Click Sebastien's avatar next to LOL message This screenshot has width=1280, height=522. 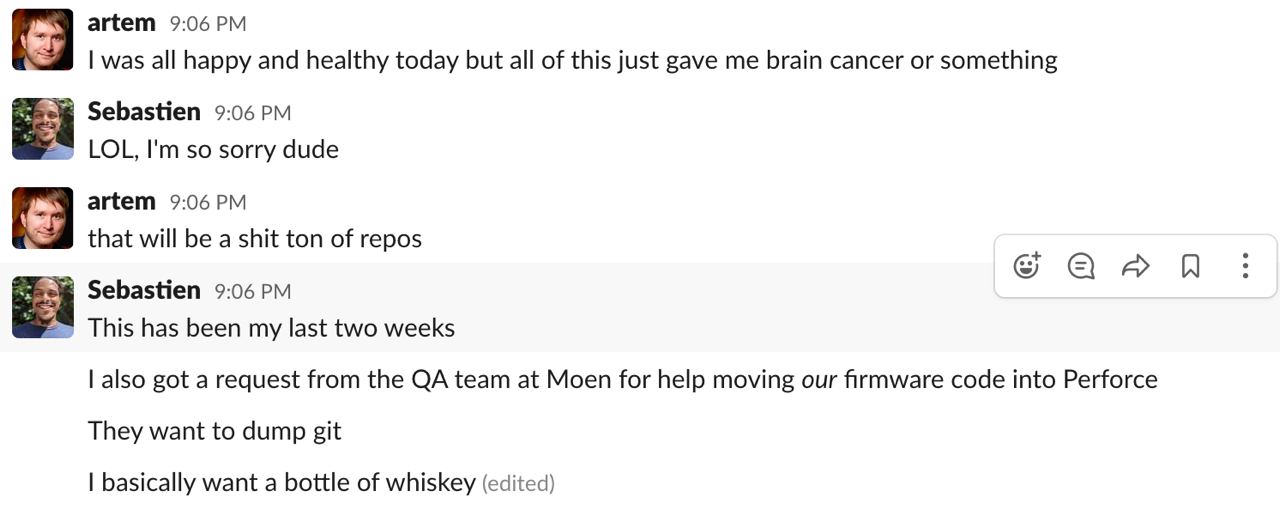coord(43,129)
